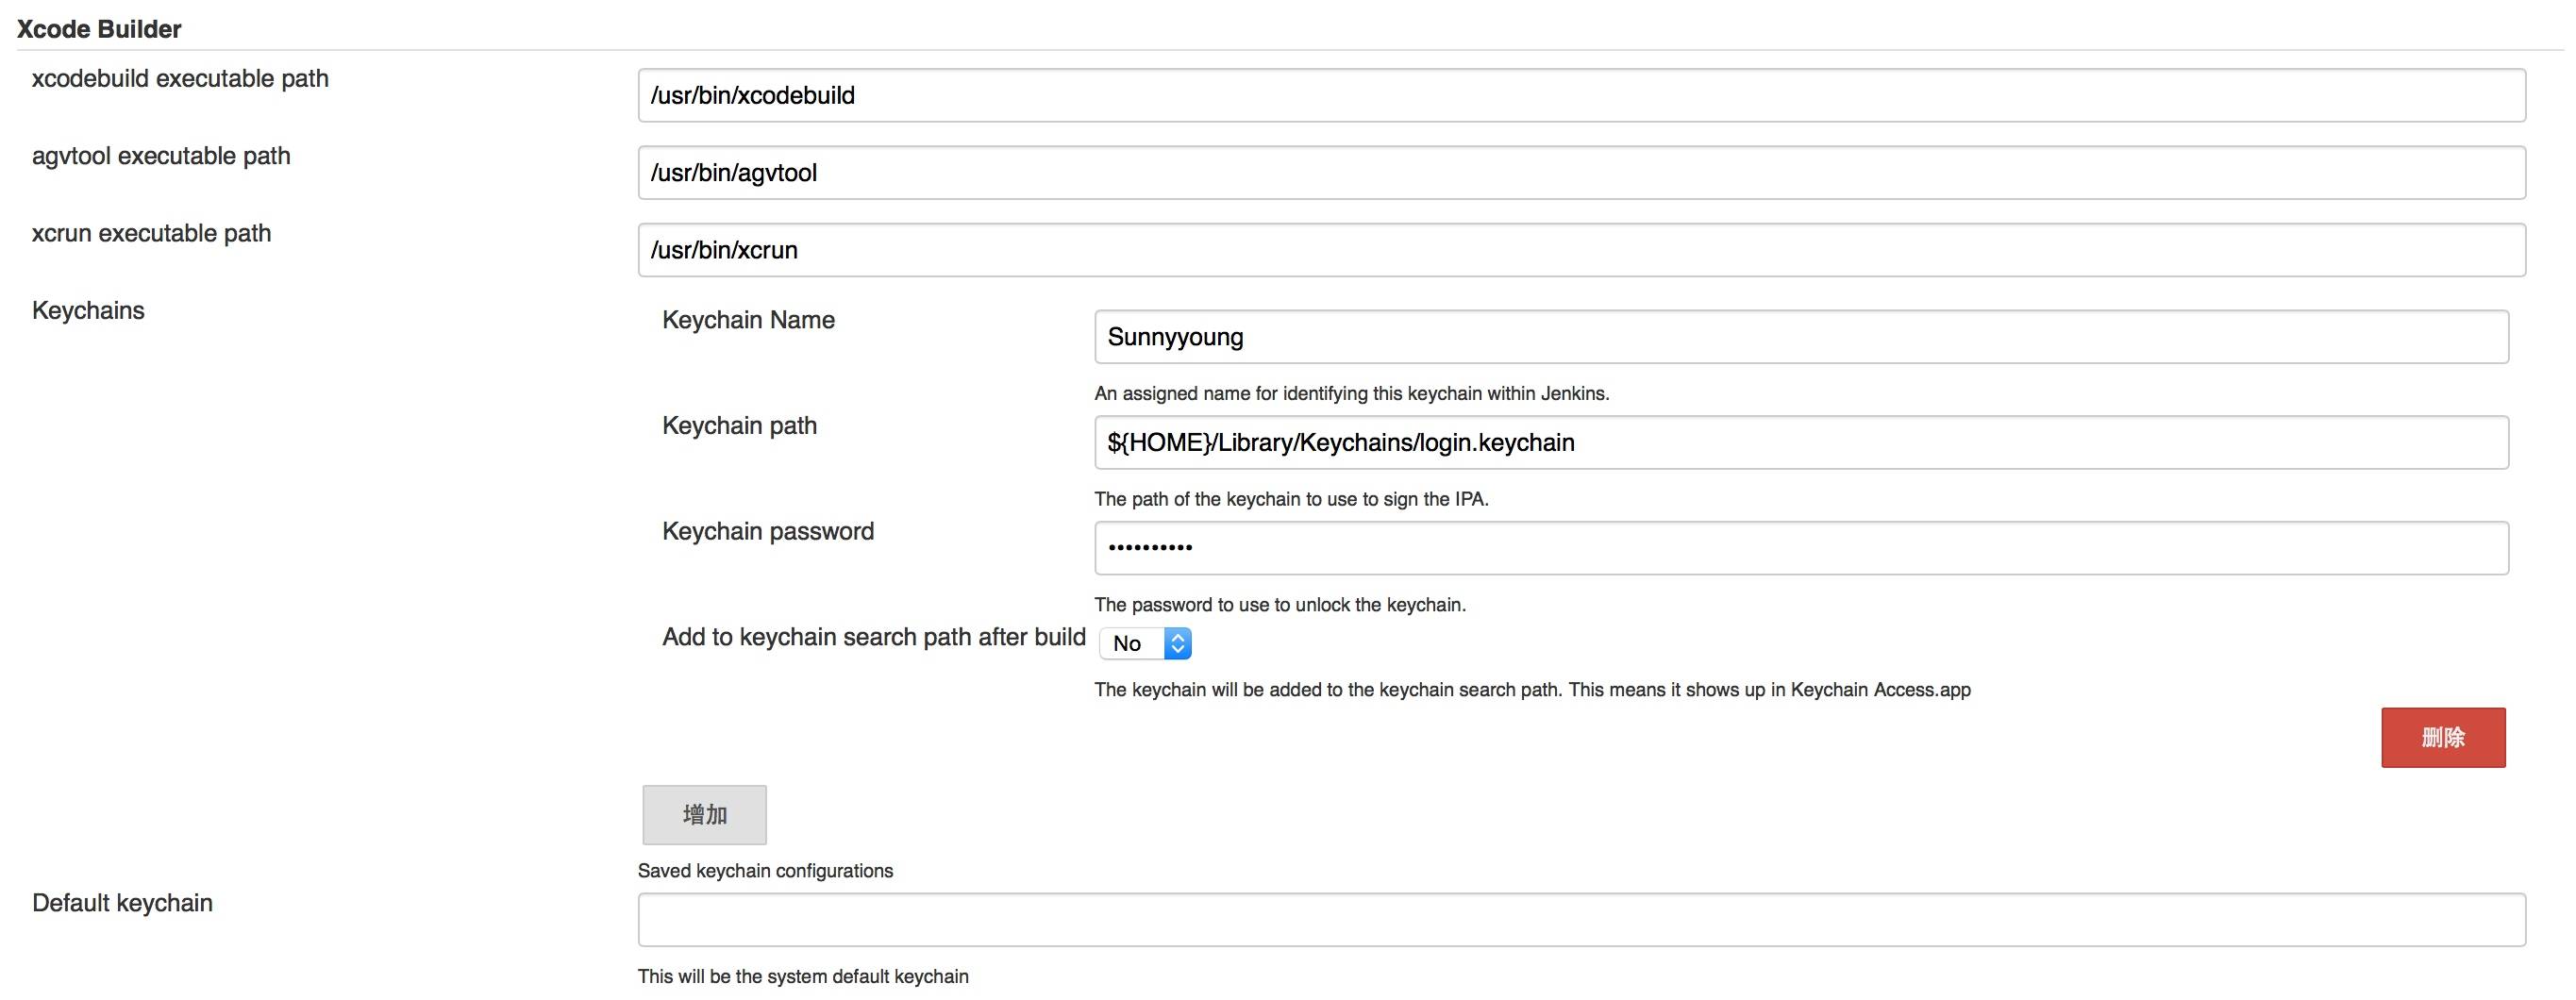
Task: Click the 'Default keychain' label
Action: (x=122, y=903)
